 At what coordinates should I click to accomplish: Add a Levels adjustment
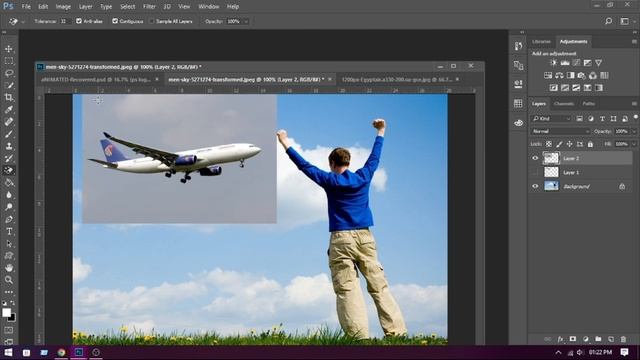click(x=565, y=63)
